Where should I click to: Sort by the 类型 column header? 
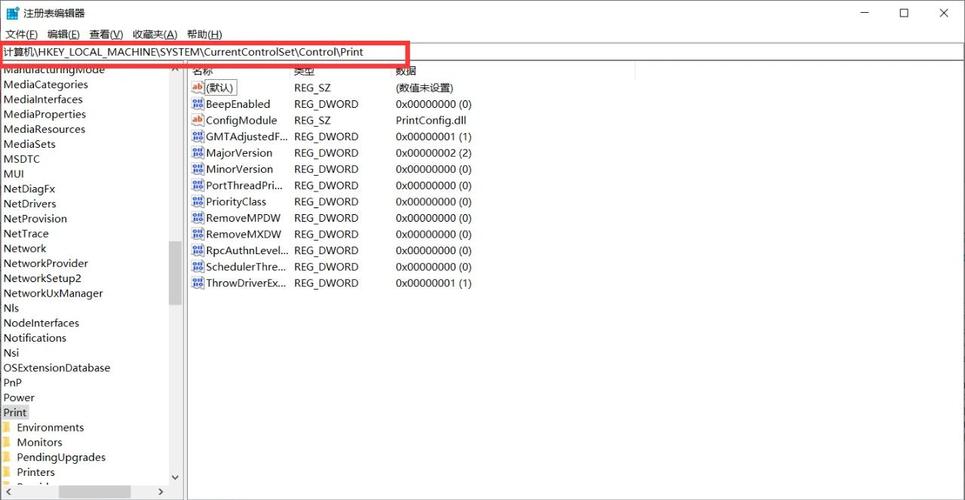pyautogui.click(x=304, y=71)
